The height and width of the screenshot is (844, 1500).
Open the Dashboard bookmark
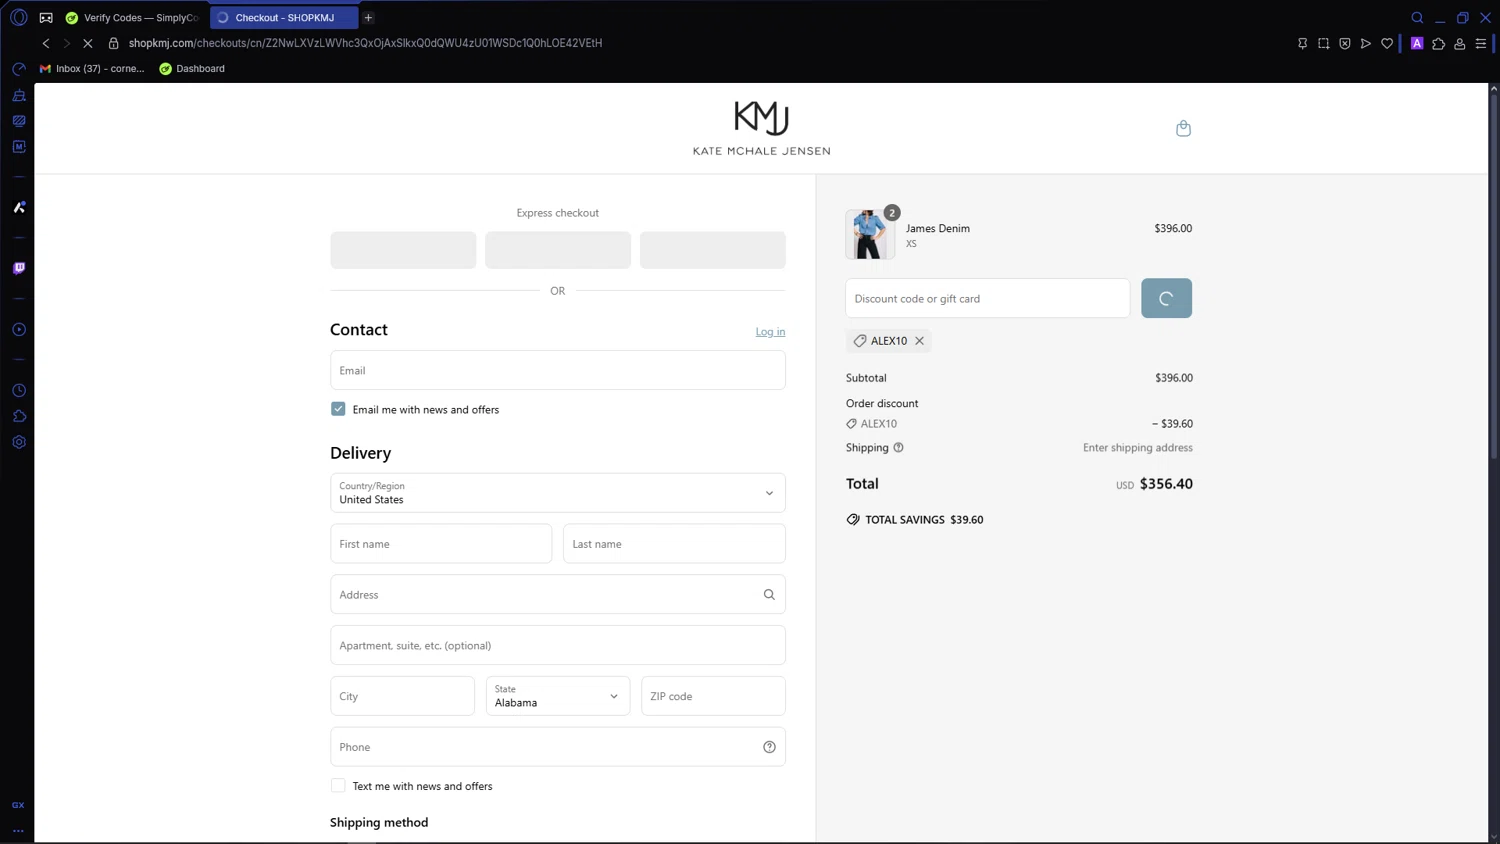pos(192,69)
